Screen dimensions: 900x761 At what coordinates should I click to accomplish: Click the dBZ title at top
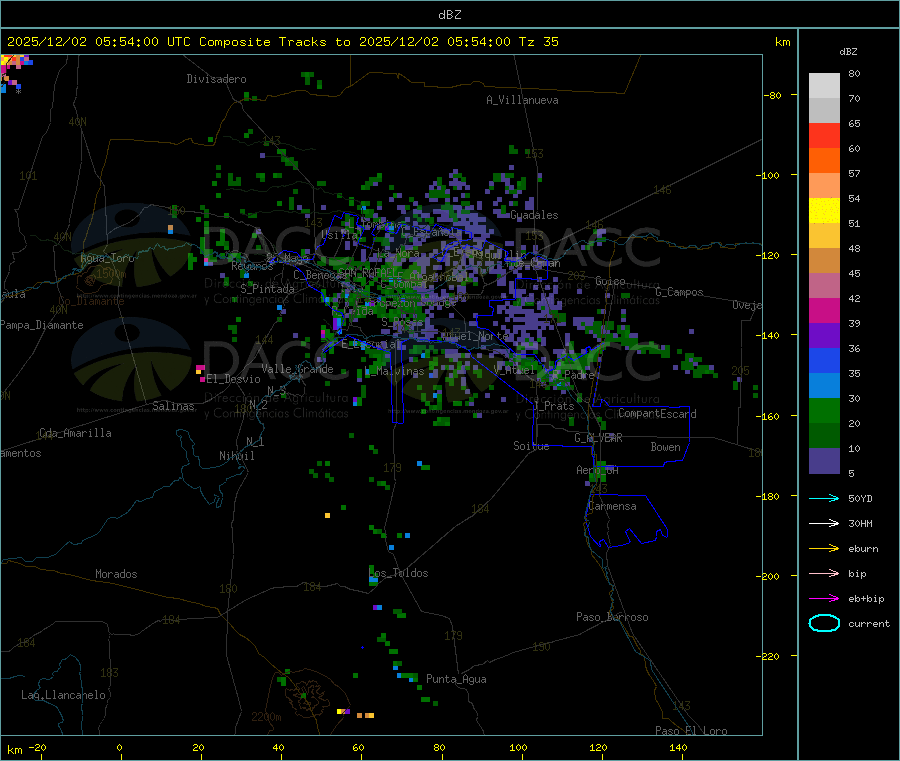click(449, 15)
